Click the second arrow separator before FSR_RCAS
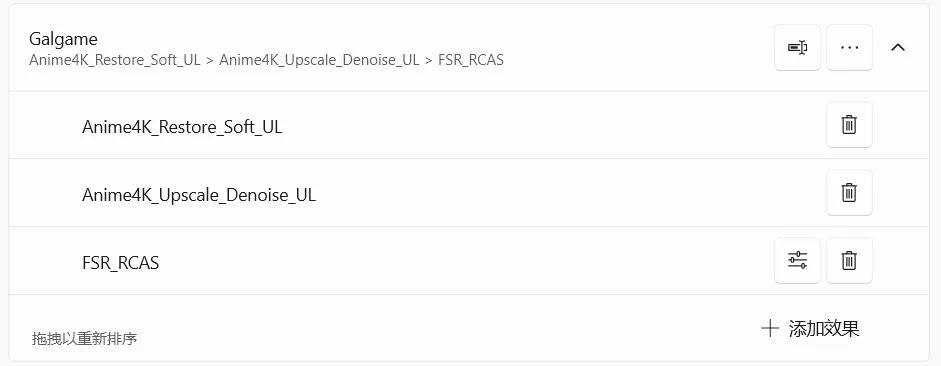The image size is (941, 366). tap(429, 60)
